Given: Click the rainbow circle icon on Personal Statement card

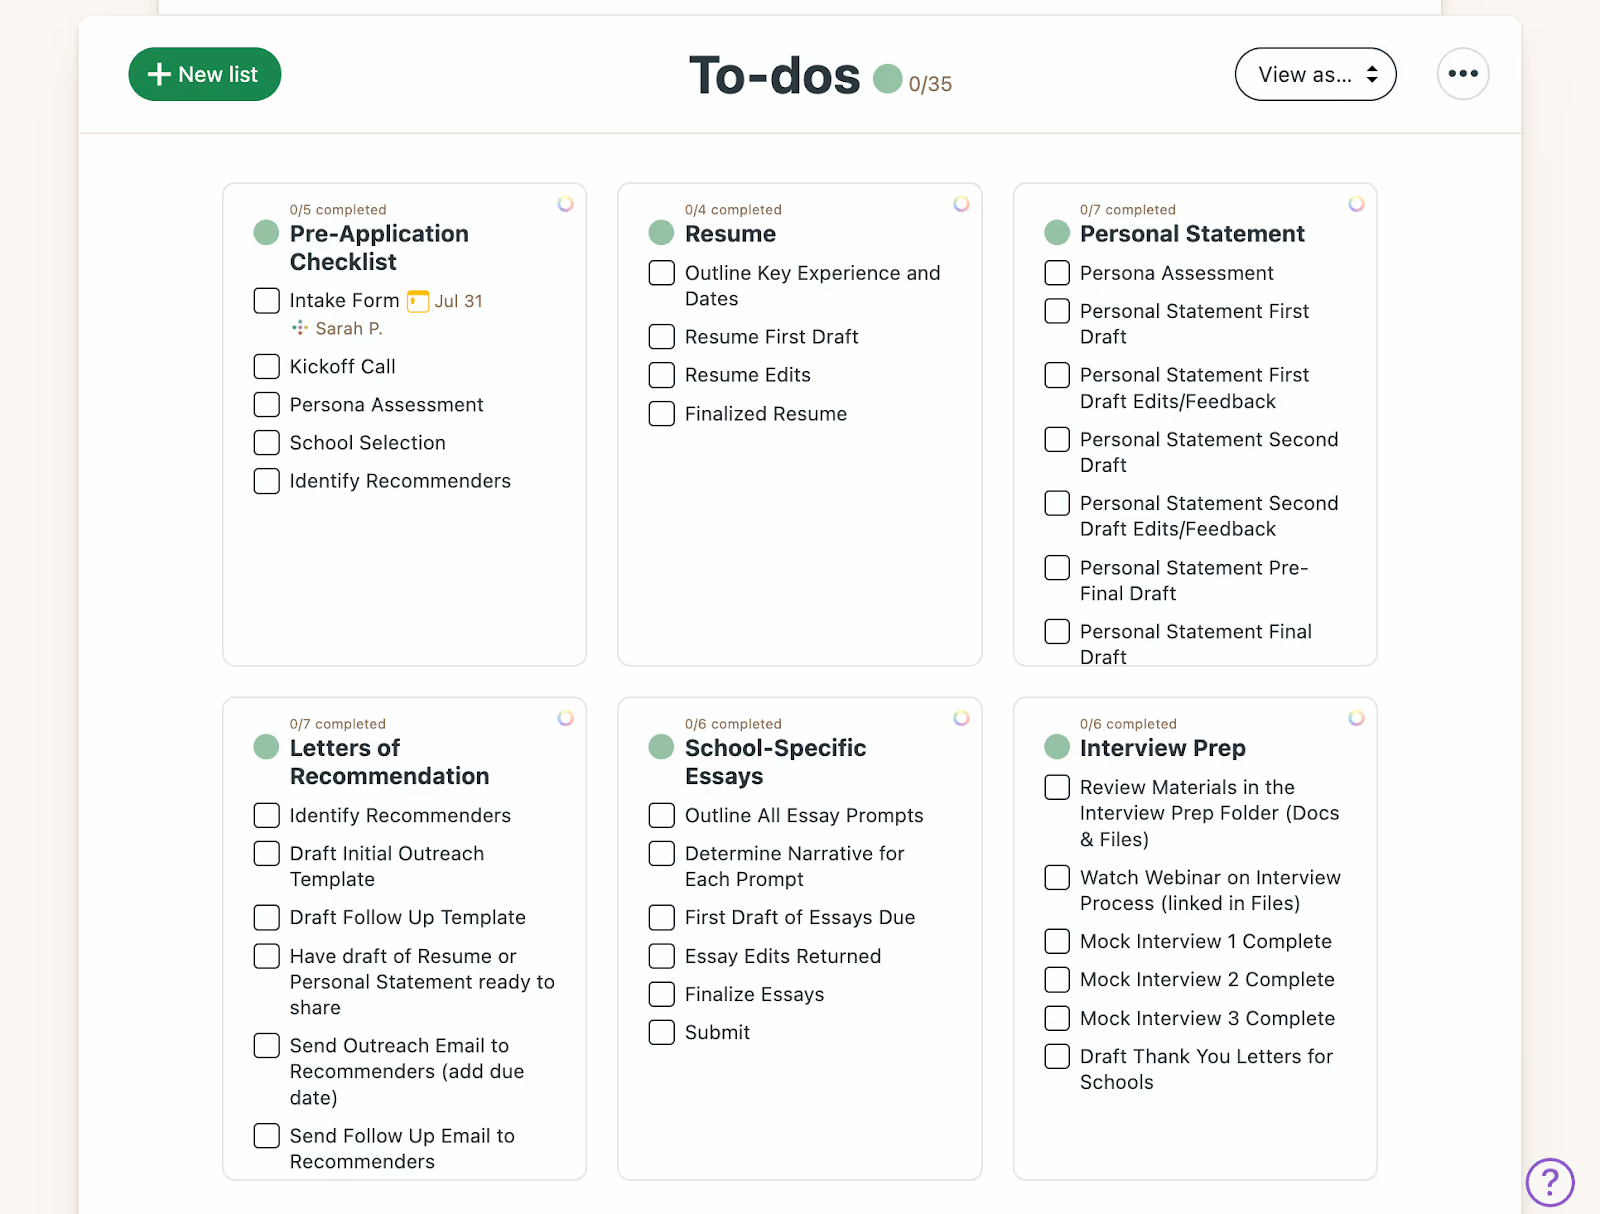Looking at the screenshot, I should point(1356,203).
